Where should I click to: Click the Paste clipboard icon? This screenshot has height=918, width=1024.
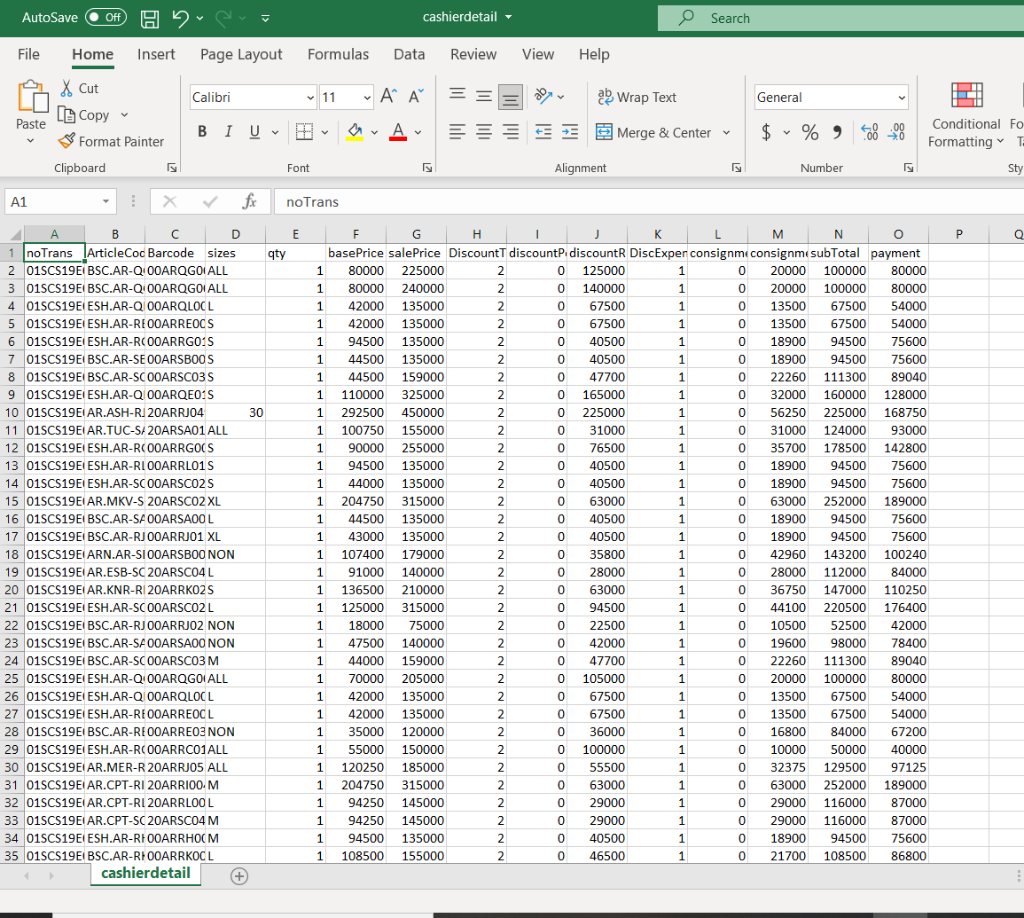[31, 97]
